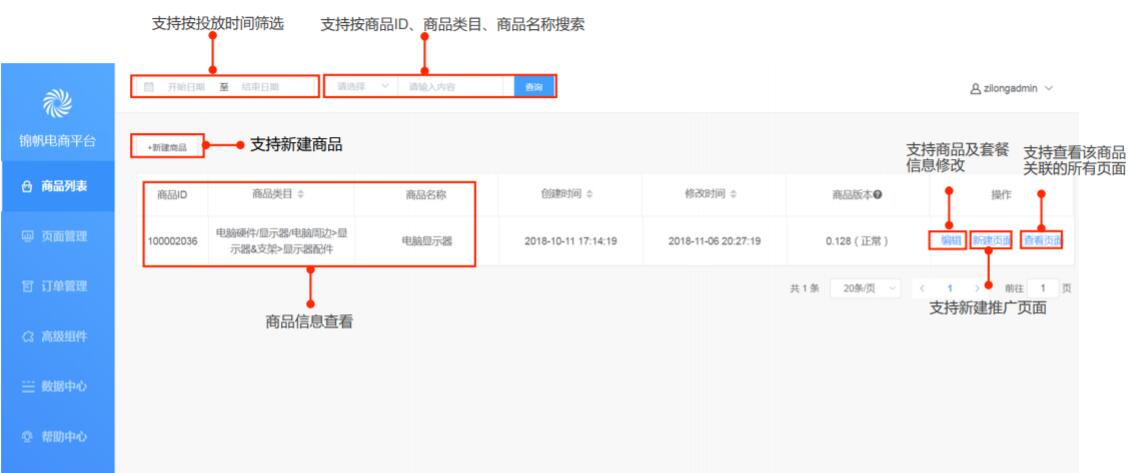Screen dimensions: 1130x473
Task: Click the blue 查询 search button
Action: pos(533,87)
